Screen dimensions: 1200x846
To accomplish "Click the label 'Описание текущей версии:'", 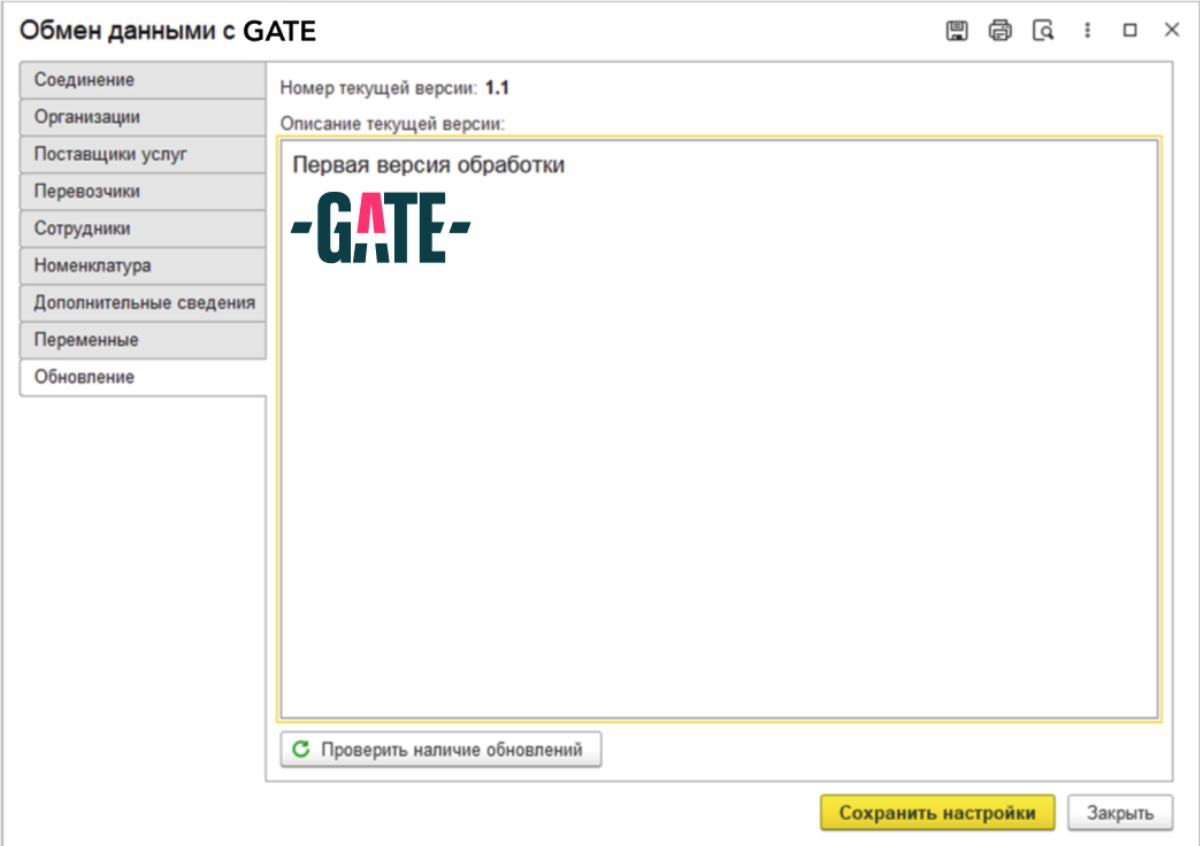I will pos(393,125).
